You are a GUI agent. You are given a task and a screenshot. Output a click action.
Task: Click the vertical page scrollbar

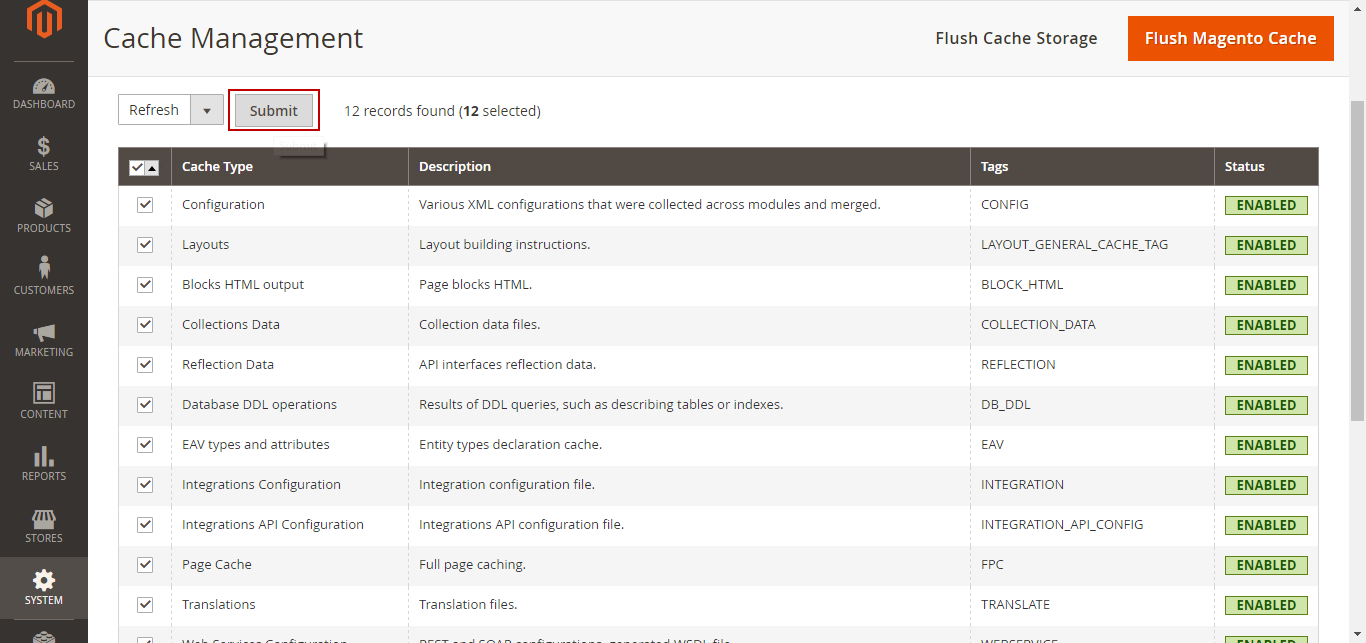pyautogui.click(x=1357, y=260)
